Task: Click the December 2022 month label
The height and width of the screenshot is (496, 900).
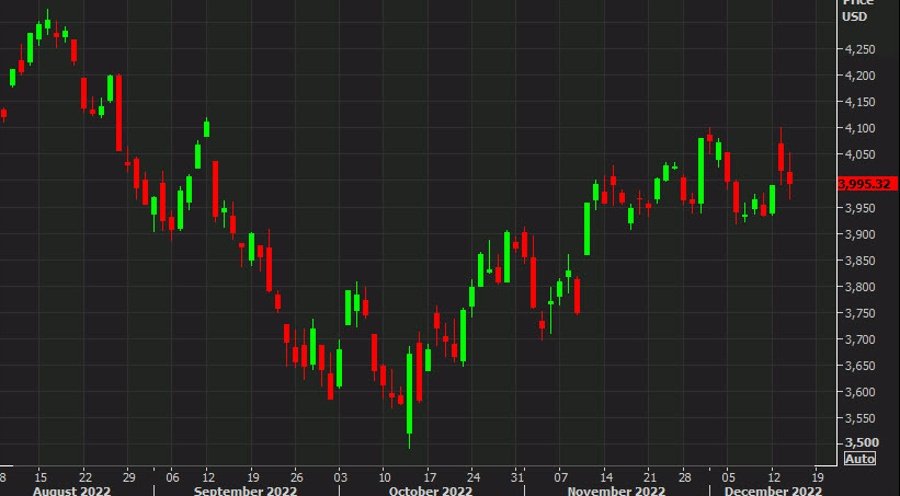Action: [773, 491]
